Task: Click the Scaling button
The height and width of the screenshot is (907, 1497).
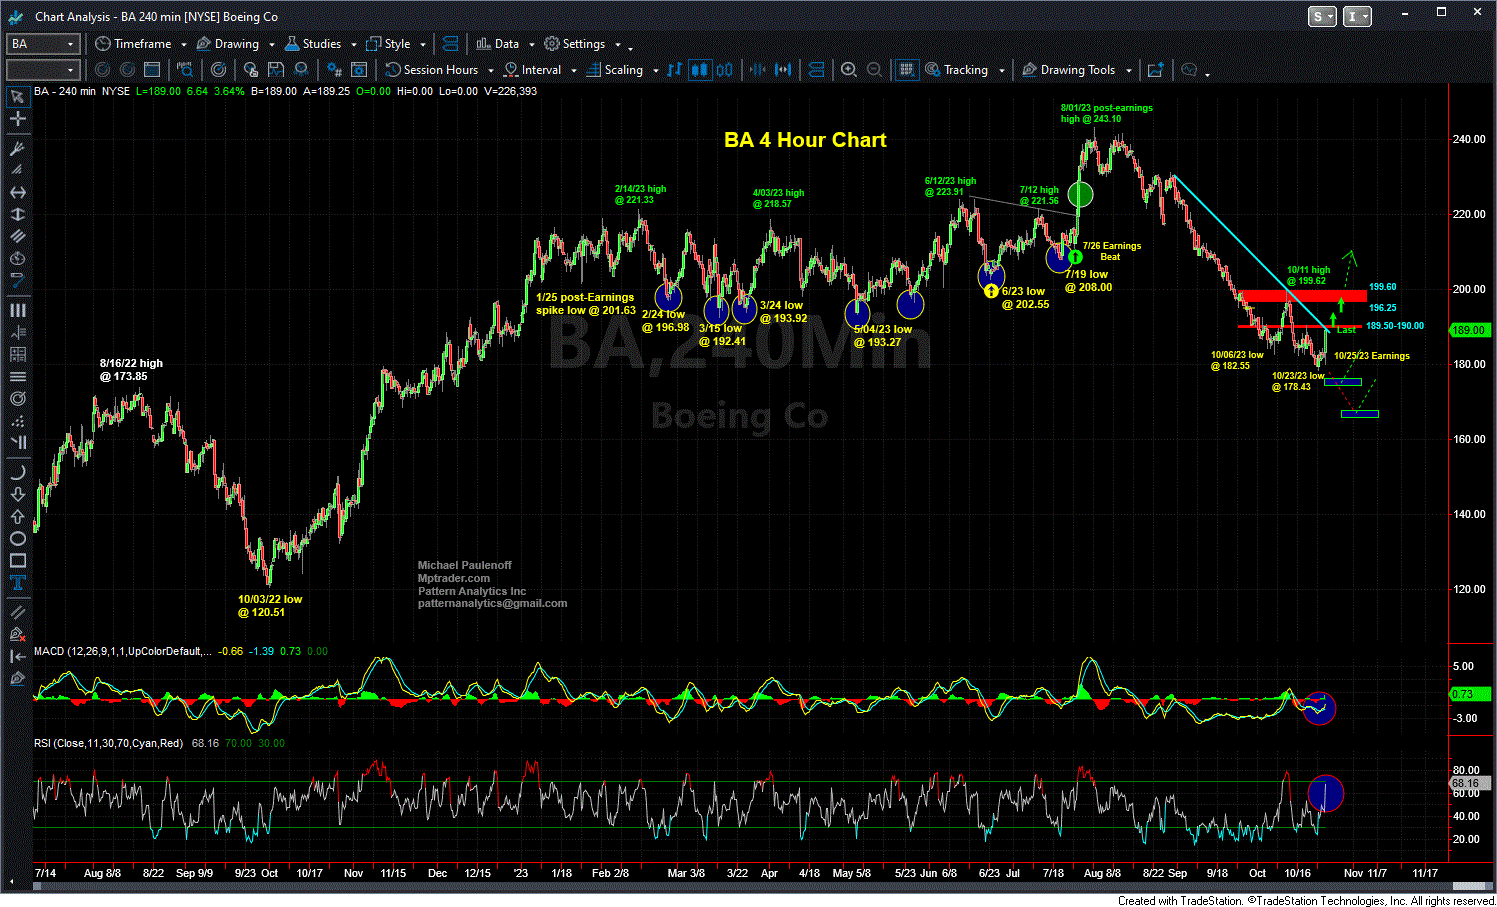Action: 615,70
